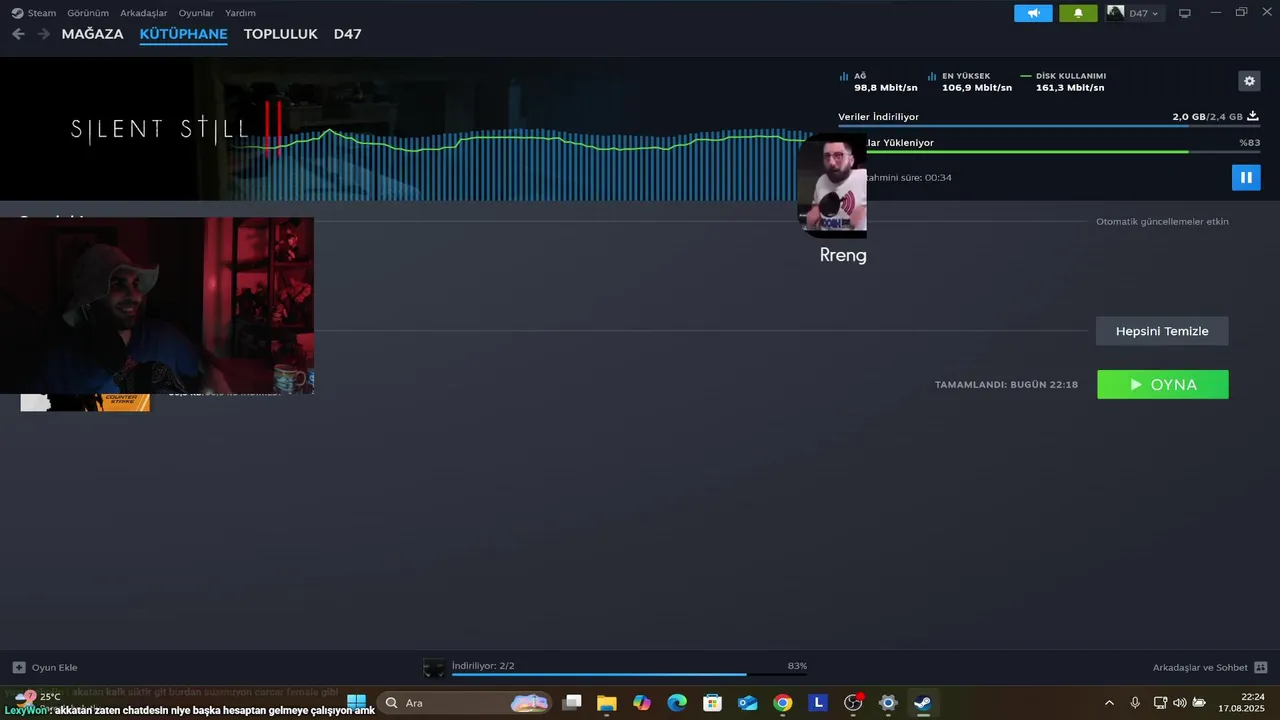The width and height of the screenshot is (1280, 720).
Task: Click the network tray icon
Action: coord(1160,703)
